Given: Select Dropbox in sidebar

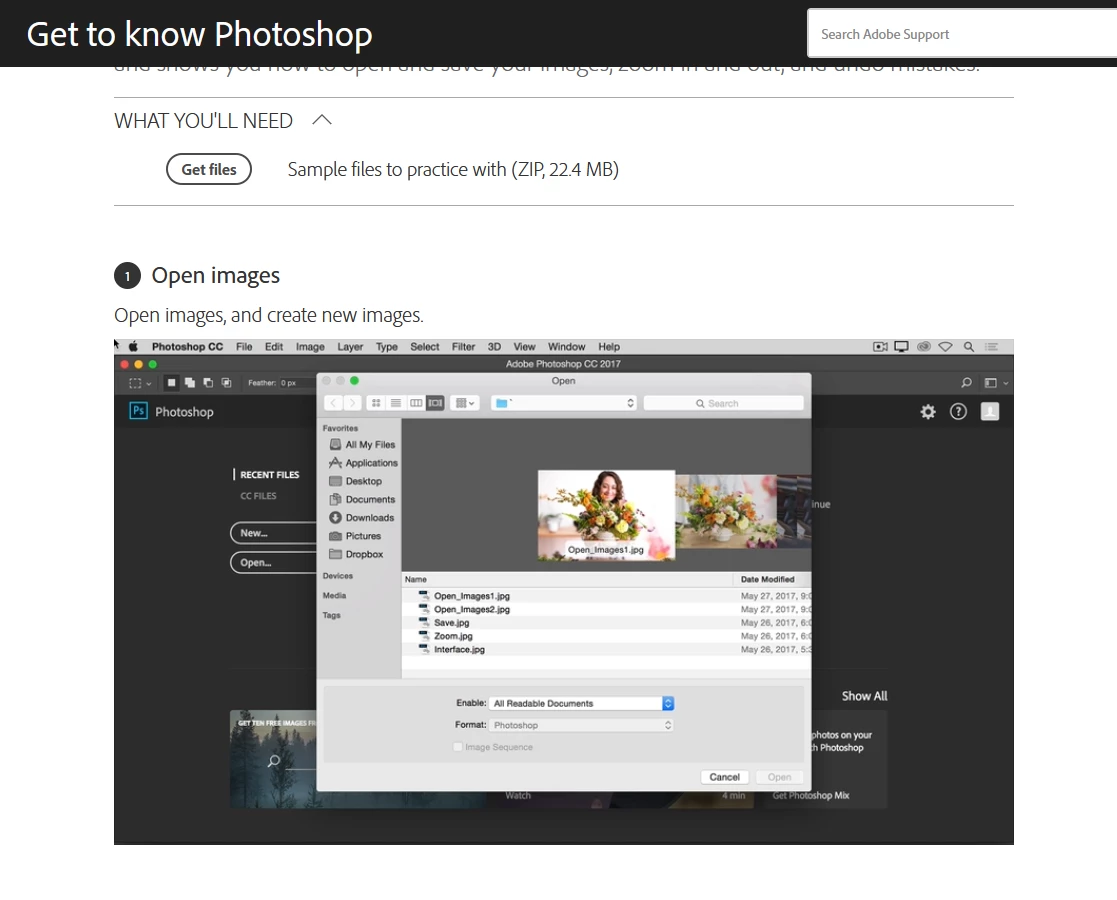Looking at the screenshot, I should [356, 554].
